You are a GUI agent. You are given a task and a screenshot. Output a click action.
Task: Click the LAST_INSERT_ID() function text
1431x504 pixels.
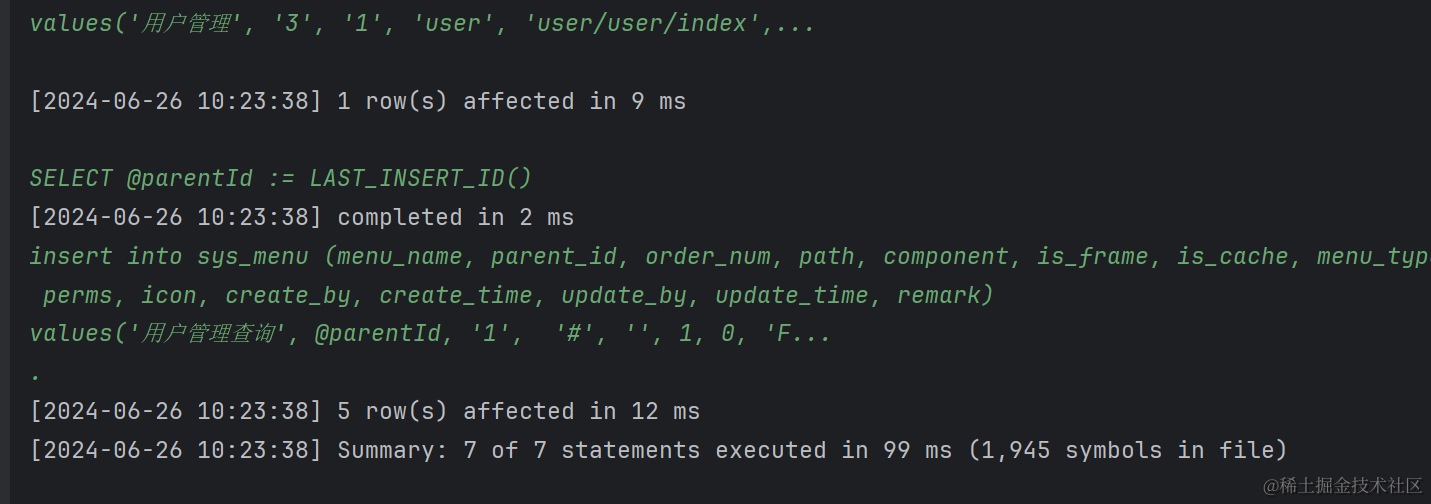(420, 178)
